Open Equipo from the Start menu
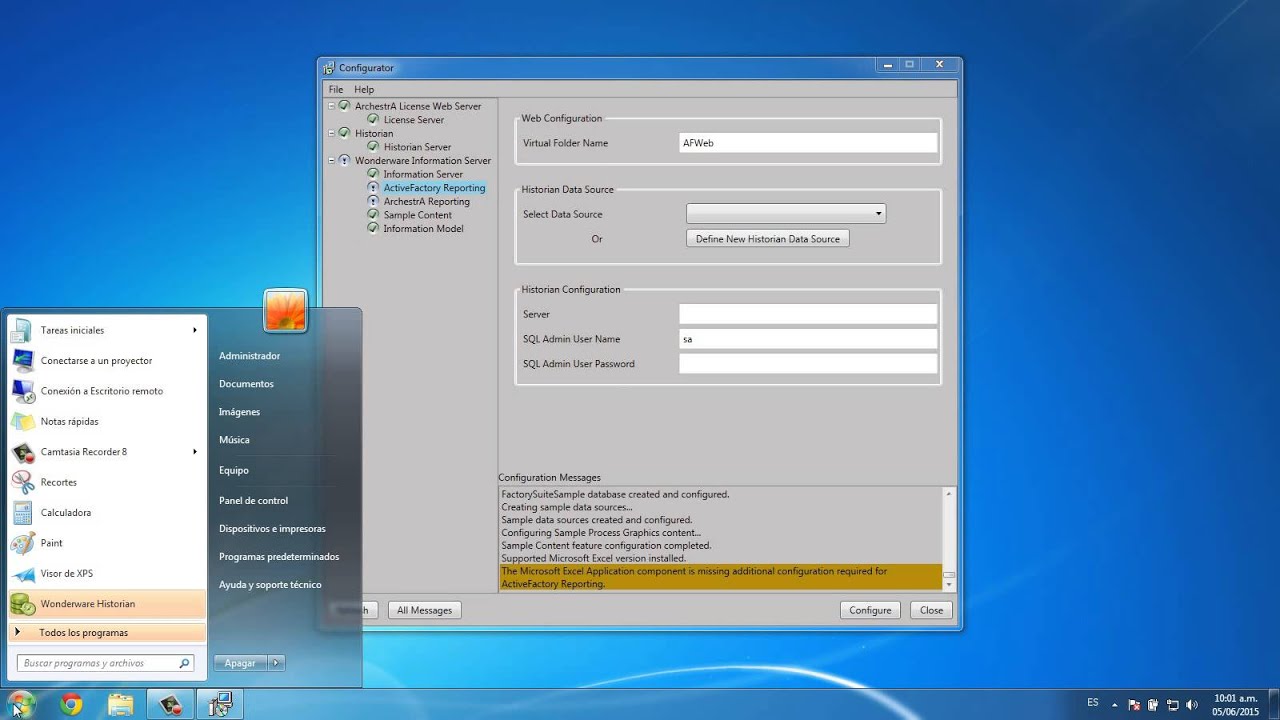This screenshot has width=1280, height=720. point(234,470)
